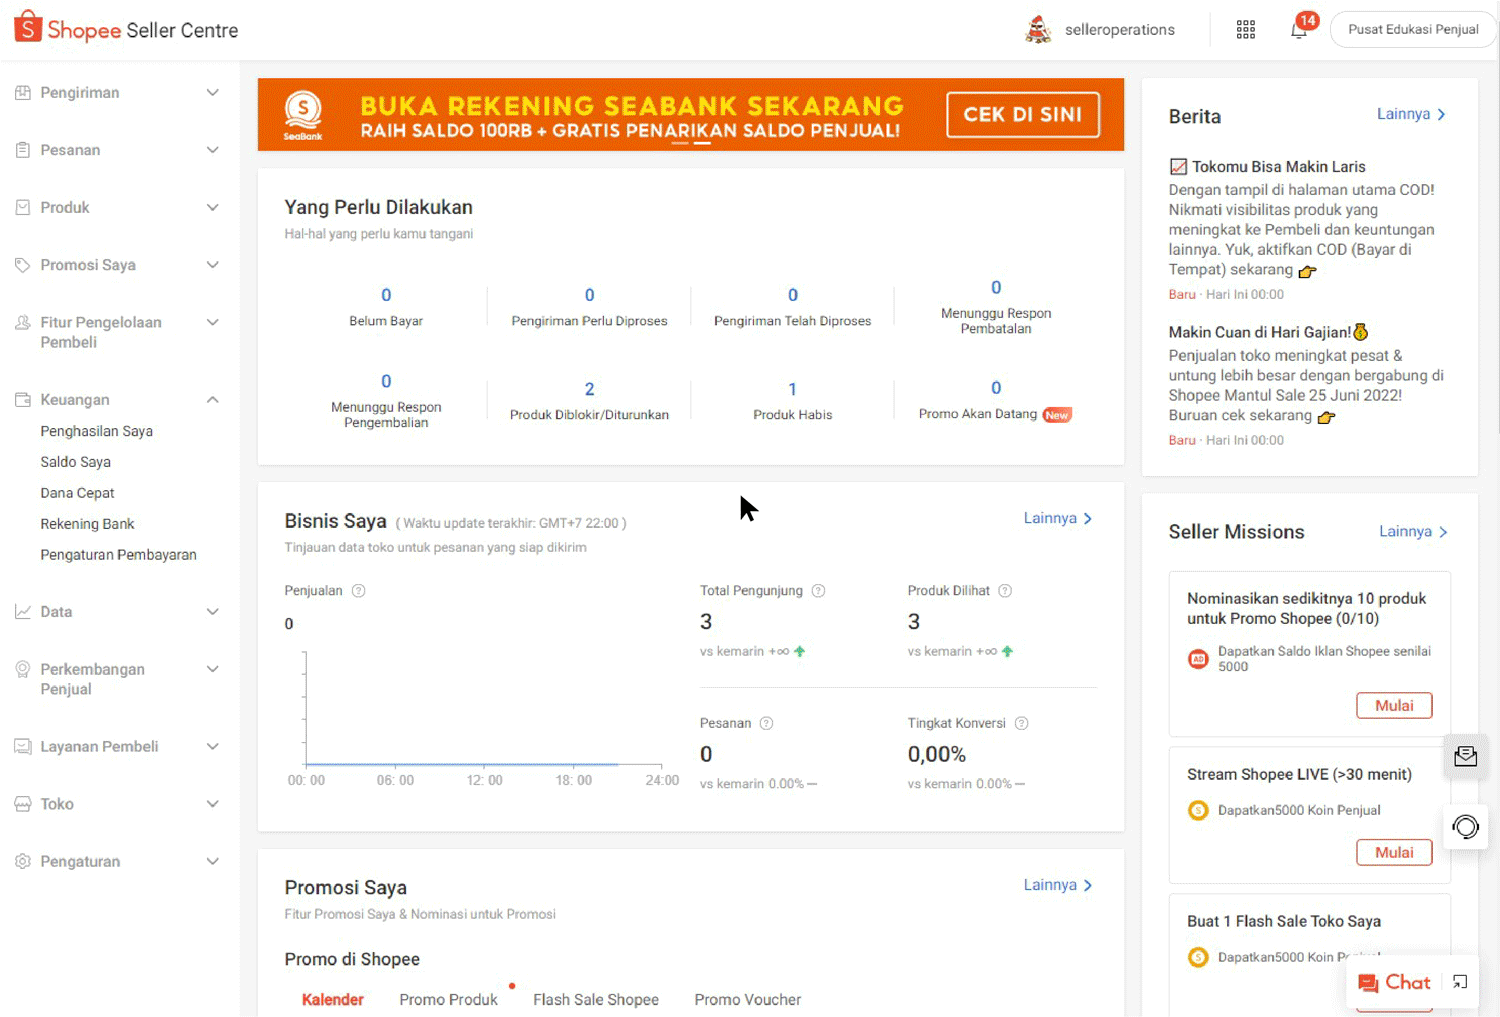Expand the Toko sidebar menu
The image size is (1500, 1017).
pos(118,804)
